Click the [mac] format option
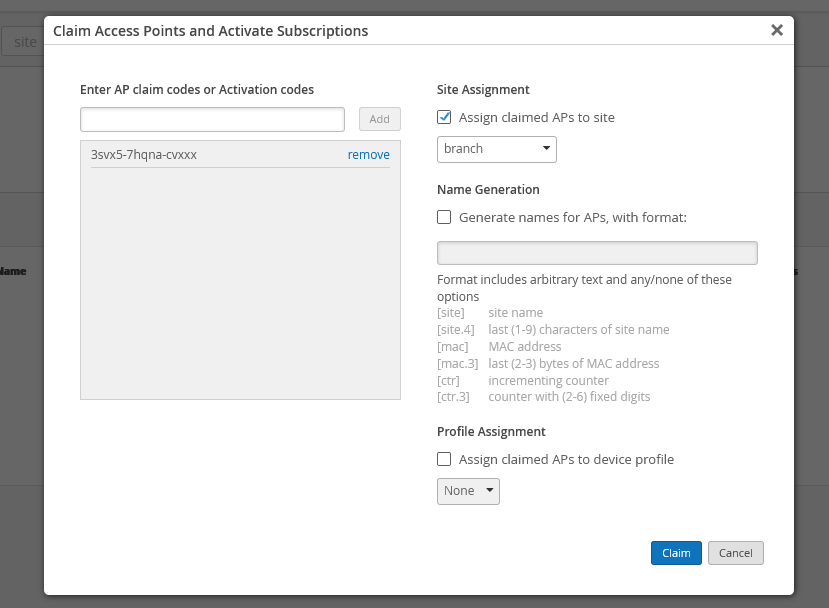This screenshot has width=829, height=608. pyautogui.click(x=451, y=347)
